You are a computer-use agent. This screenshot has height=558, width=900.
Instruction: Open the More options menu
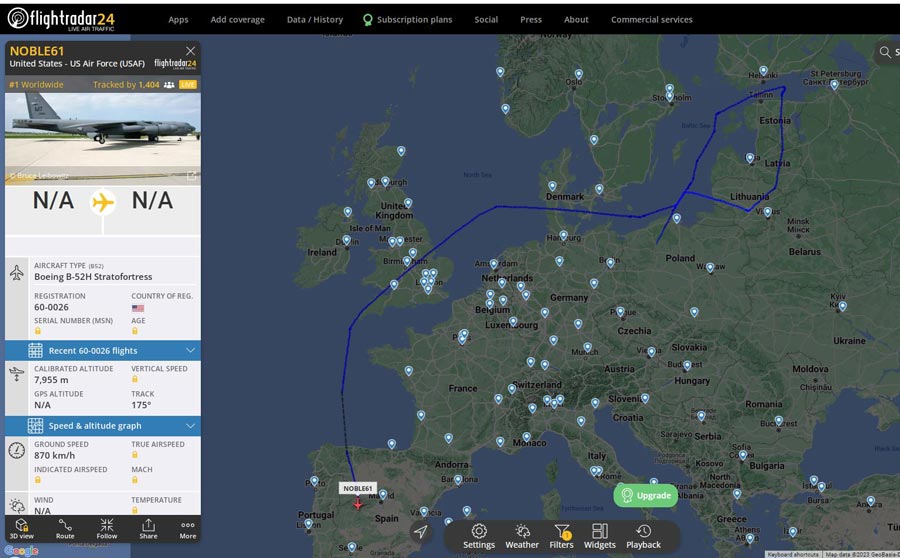[x=188, y=529]
